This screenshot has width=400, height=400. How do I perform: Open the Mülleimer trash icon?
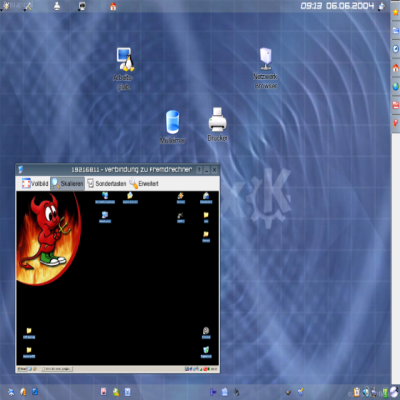172,127
